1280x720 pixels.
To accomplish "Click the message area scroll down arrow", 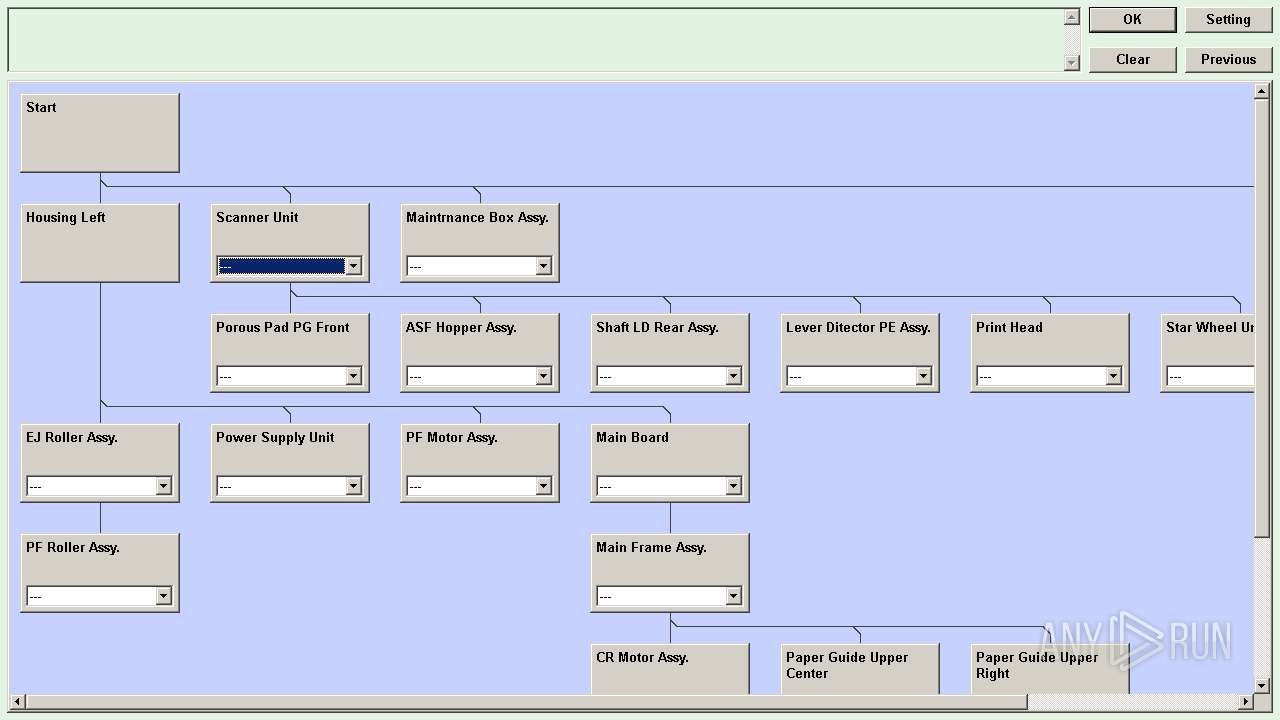I will 1072,63.
